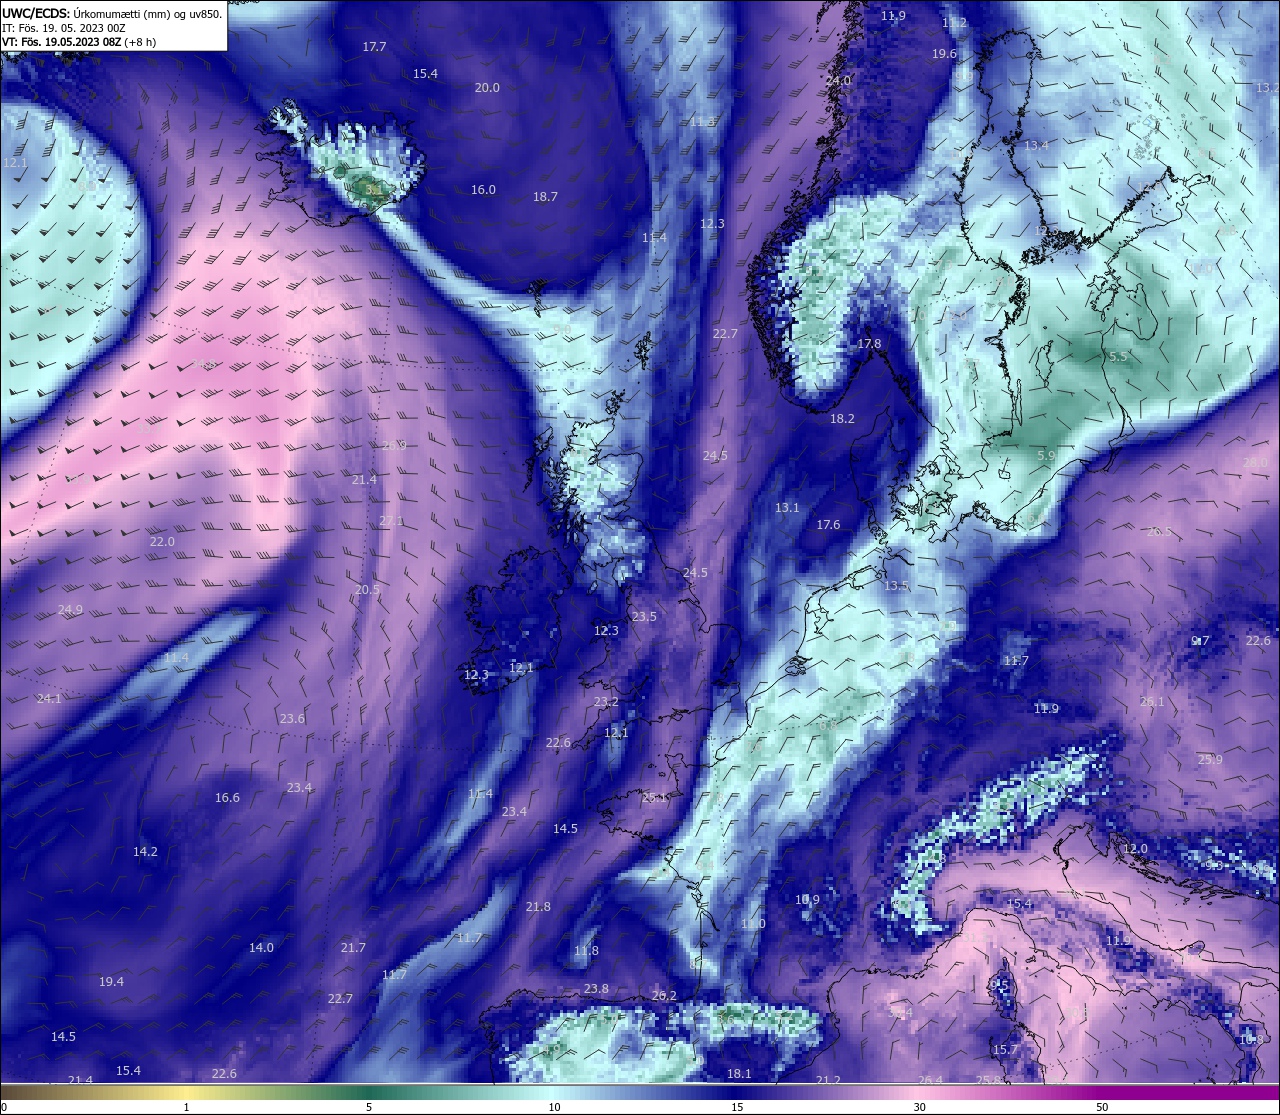Viewport: 1280px width, 1115px height.
Task: Click the value 12.0 over northern Italy
Action: click(1135, 849)
